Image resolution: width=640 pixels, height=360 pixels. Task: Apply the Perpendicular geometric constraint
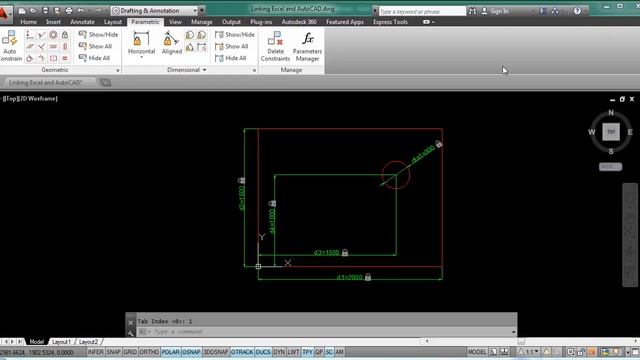[x=41, y=47]
